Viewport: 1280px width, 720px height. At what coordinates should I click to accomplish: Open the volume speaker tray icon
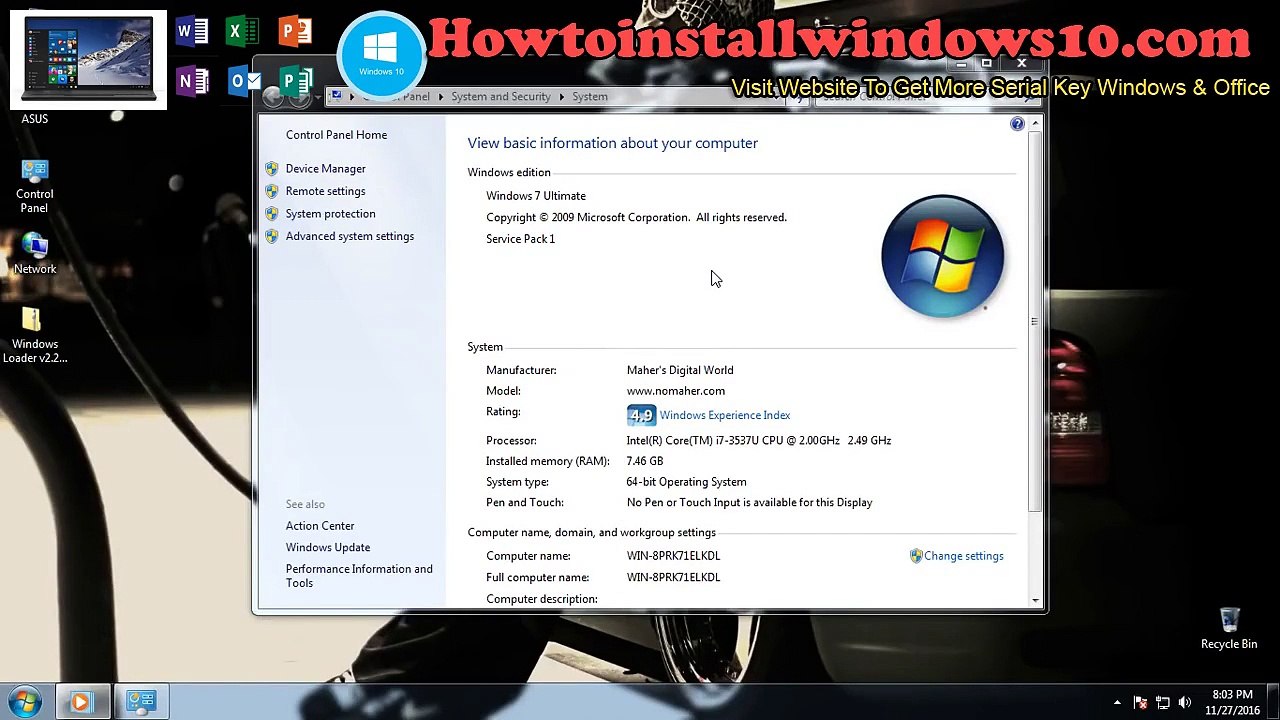pyautogui.click(x=1185, y=703)
